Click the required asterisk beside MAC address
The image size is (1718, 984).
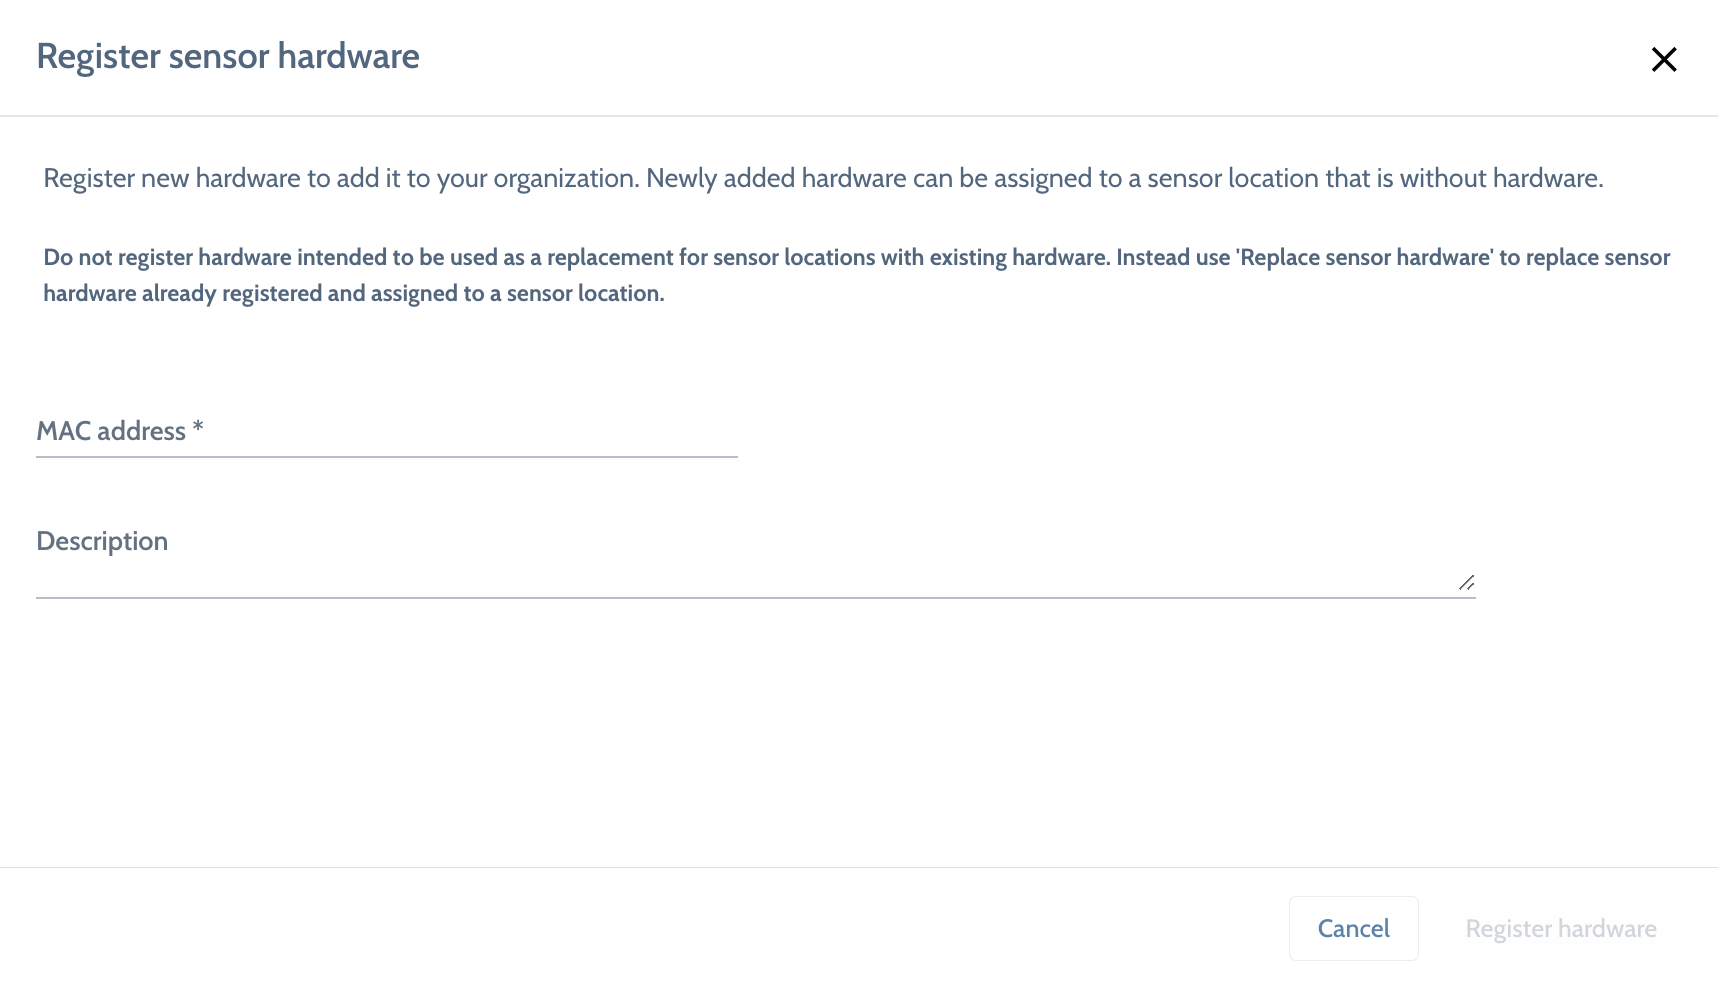click(x=198, y=428)
